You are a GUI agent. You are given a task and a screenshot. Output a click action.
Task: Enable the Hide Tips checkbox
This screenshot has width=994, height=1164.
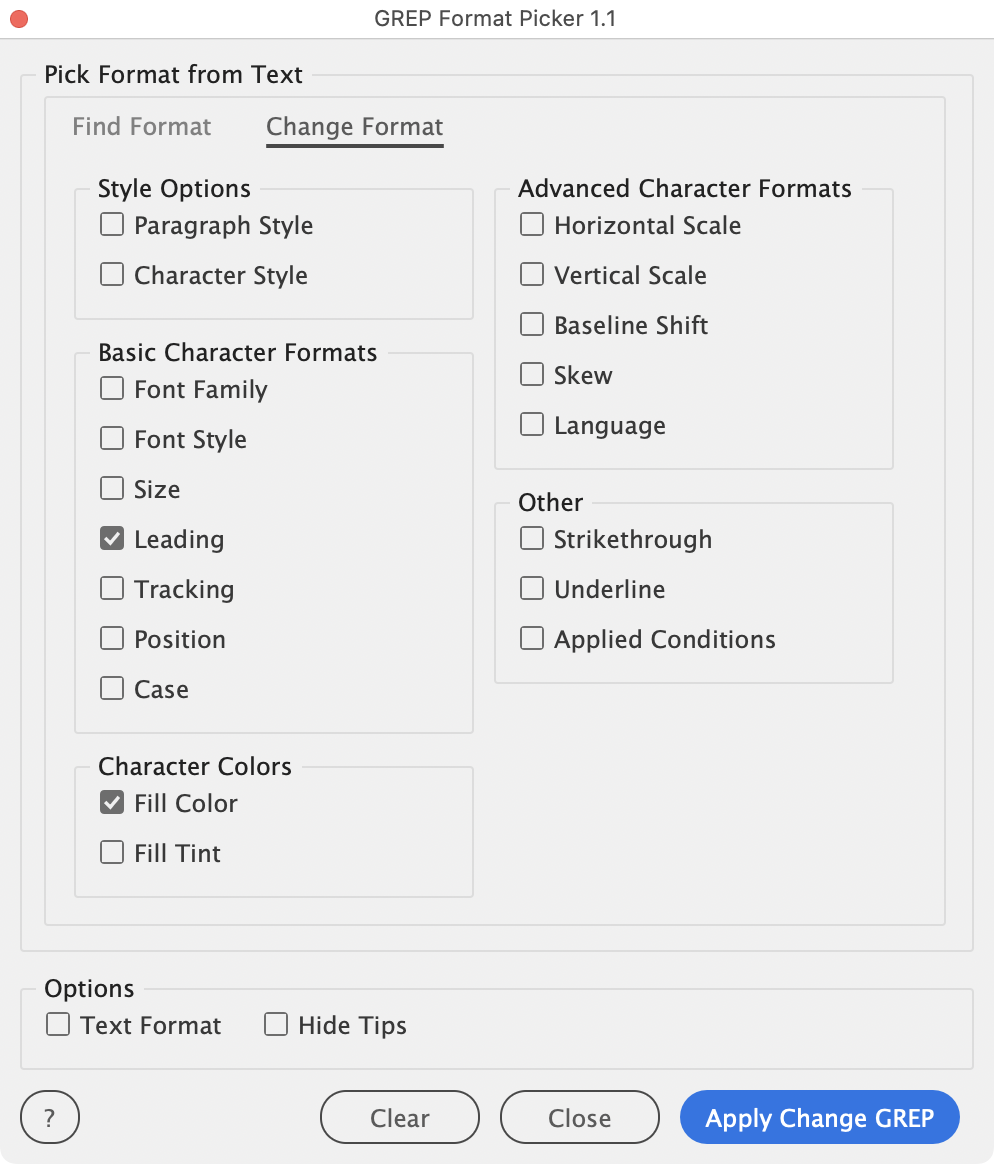[276, 1025]
